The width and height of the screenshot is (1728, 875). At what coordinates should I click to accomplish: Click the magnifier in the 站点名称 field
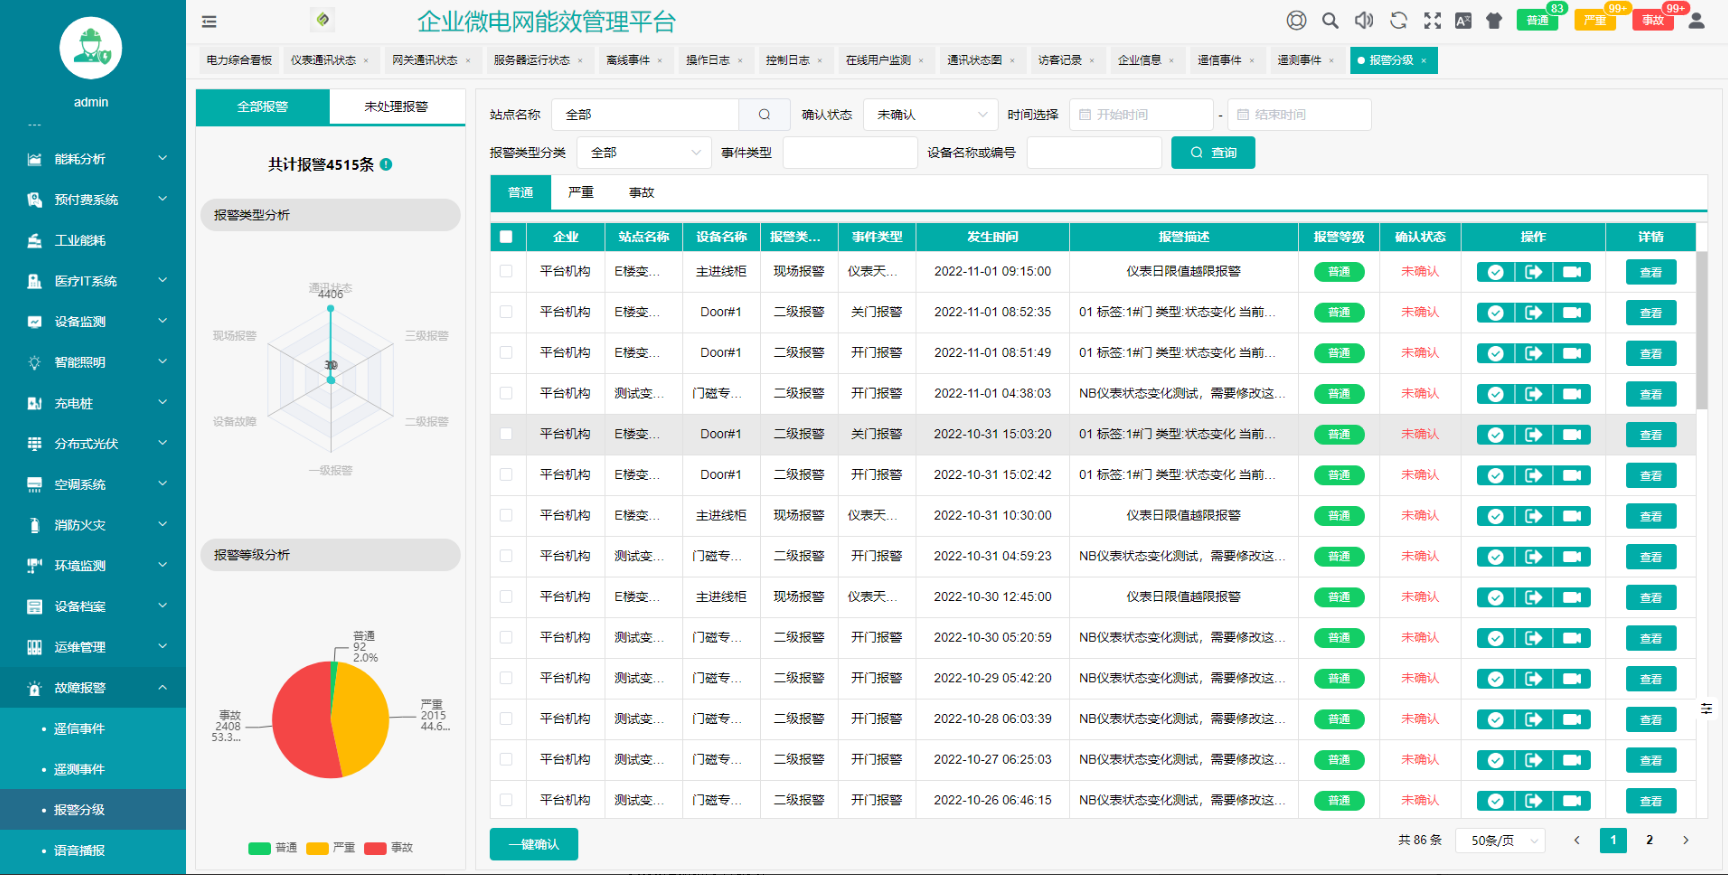764,115
